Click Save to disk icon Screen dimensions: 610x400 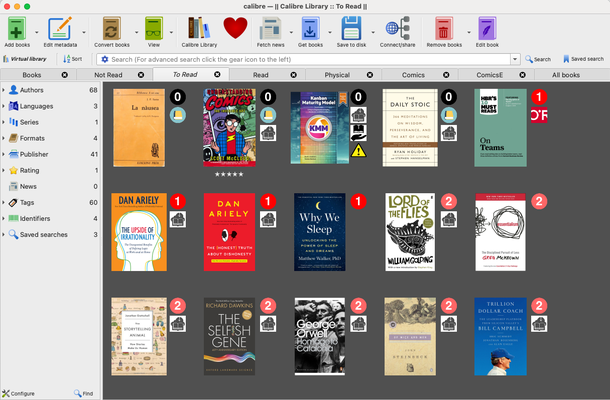pyautogui.click(x=351, y=28)
